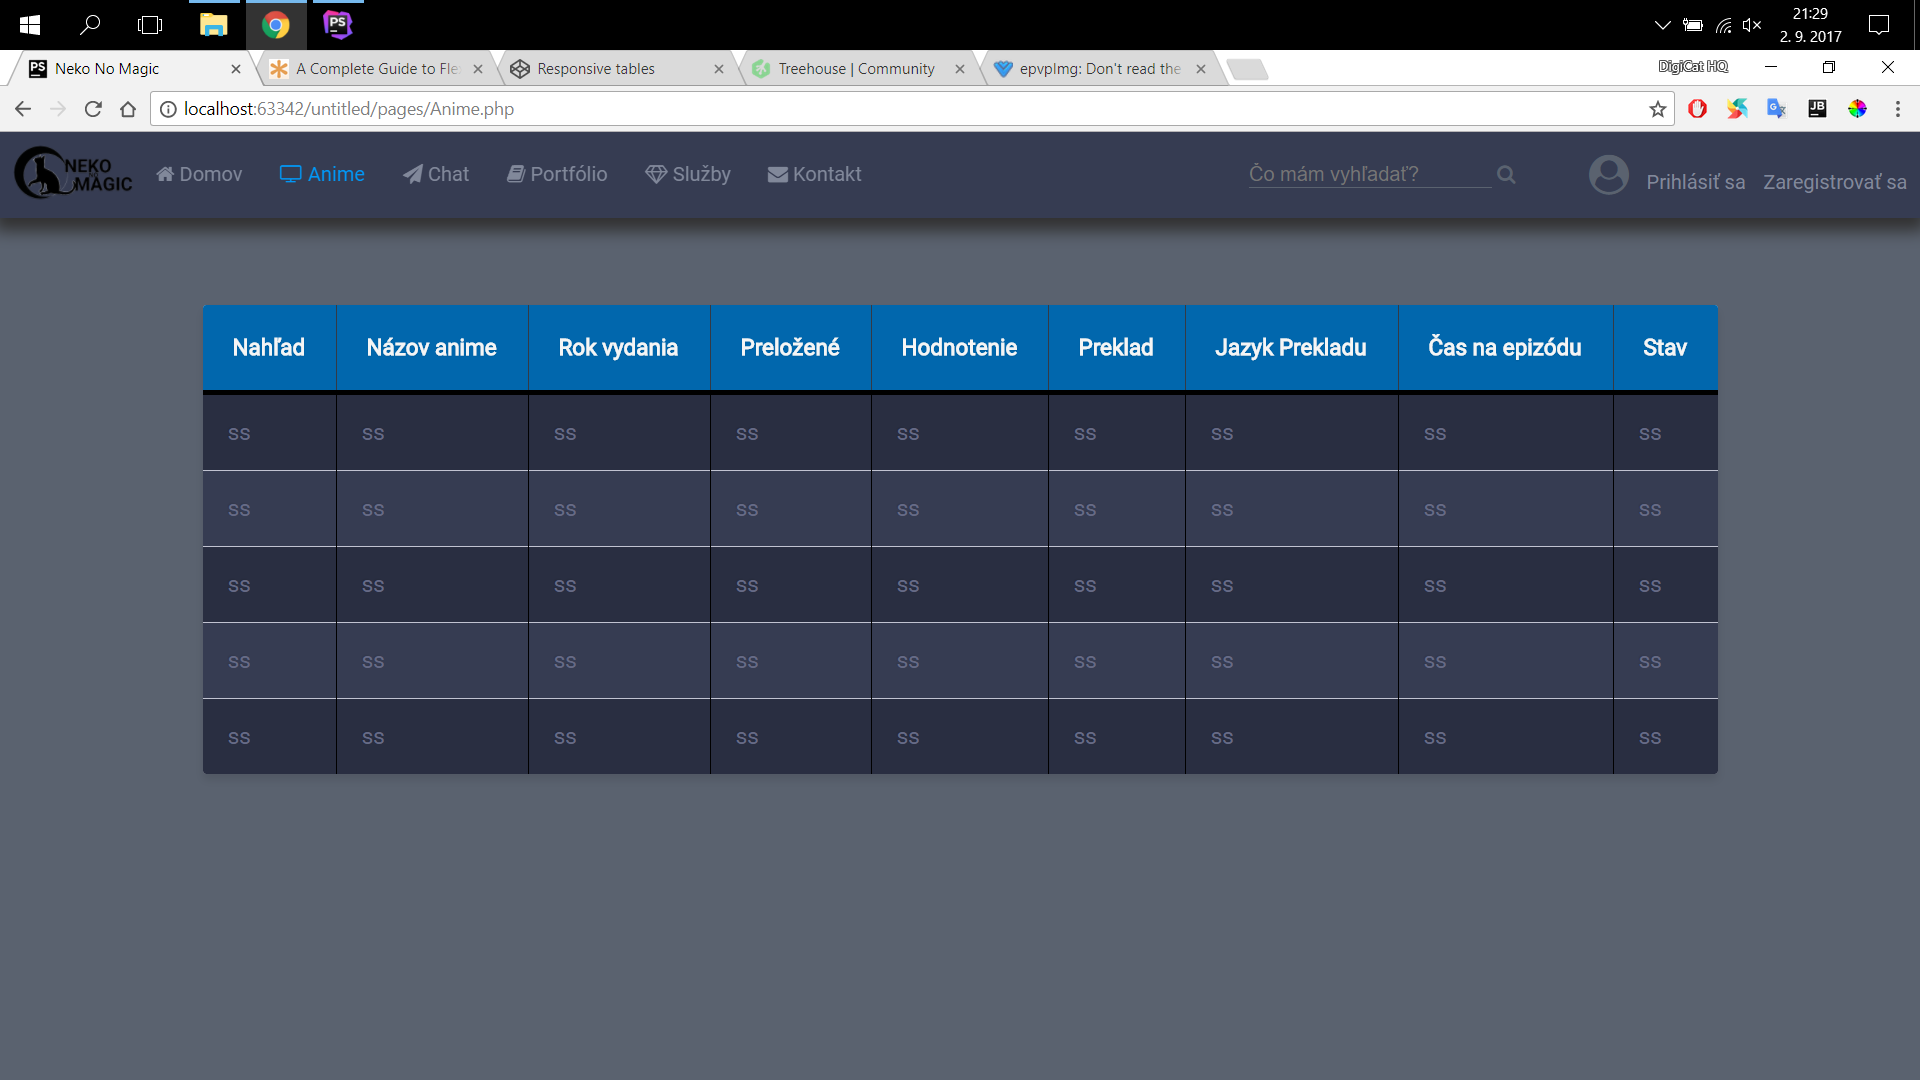1920x1080 pixels.
Task: Switch to Responsive tables tab
Action: point(596,69)
